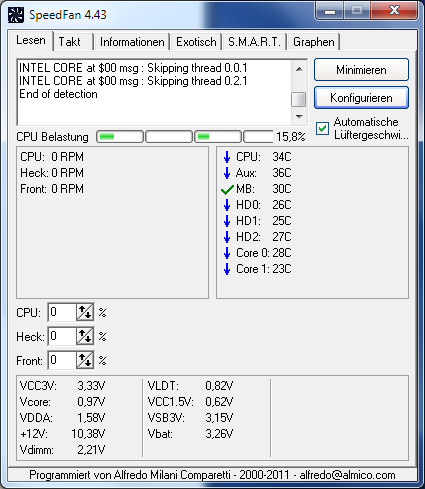Click the log scrollbar thumb
425x489 pixels.
click(298, 99)
